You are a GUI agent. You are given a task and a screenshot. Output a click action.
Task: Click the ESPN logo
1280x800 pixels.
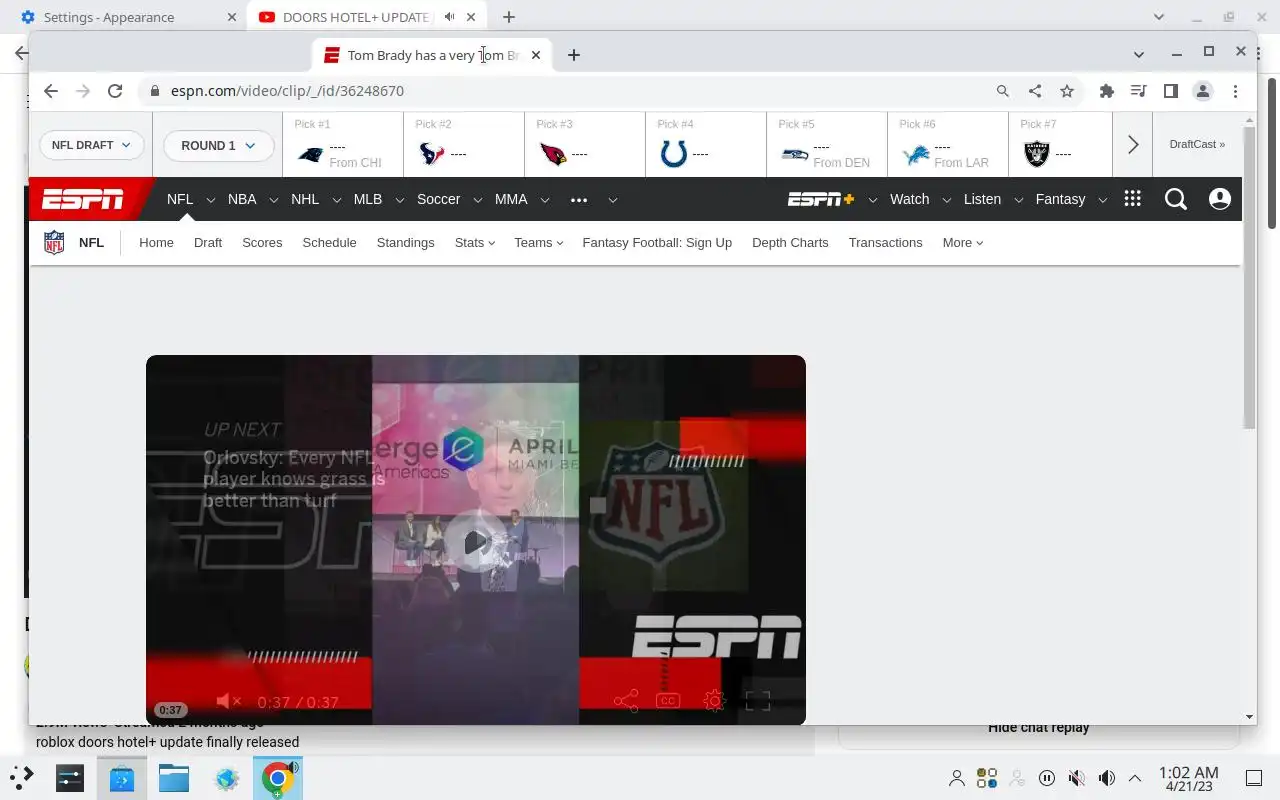click(x=83, y=199)
